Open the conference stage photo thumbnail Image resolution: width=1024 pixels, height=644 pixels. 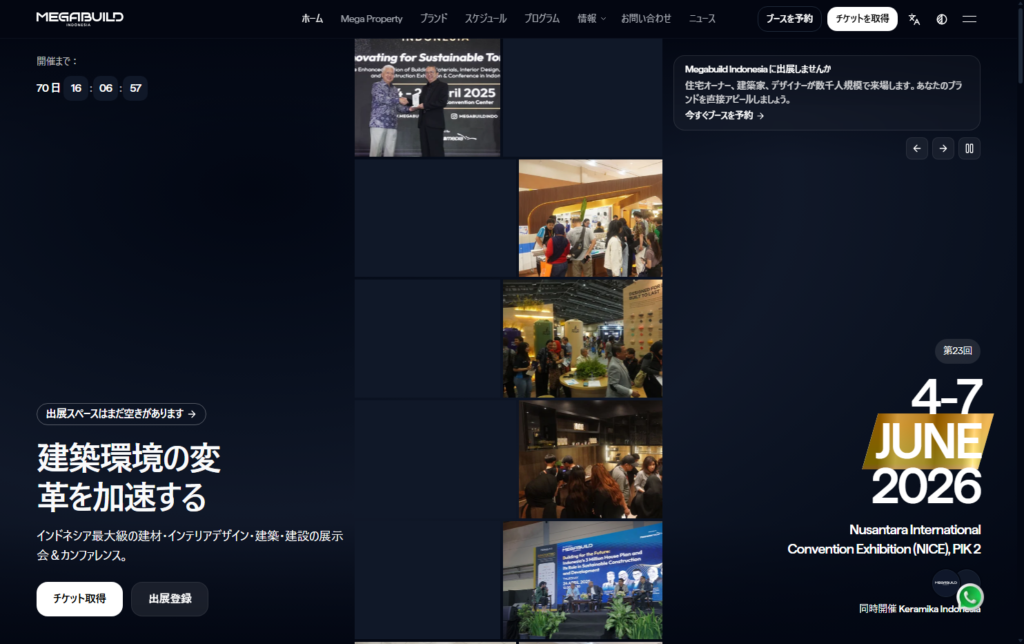(582, 580)
